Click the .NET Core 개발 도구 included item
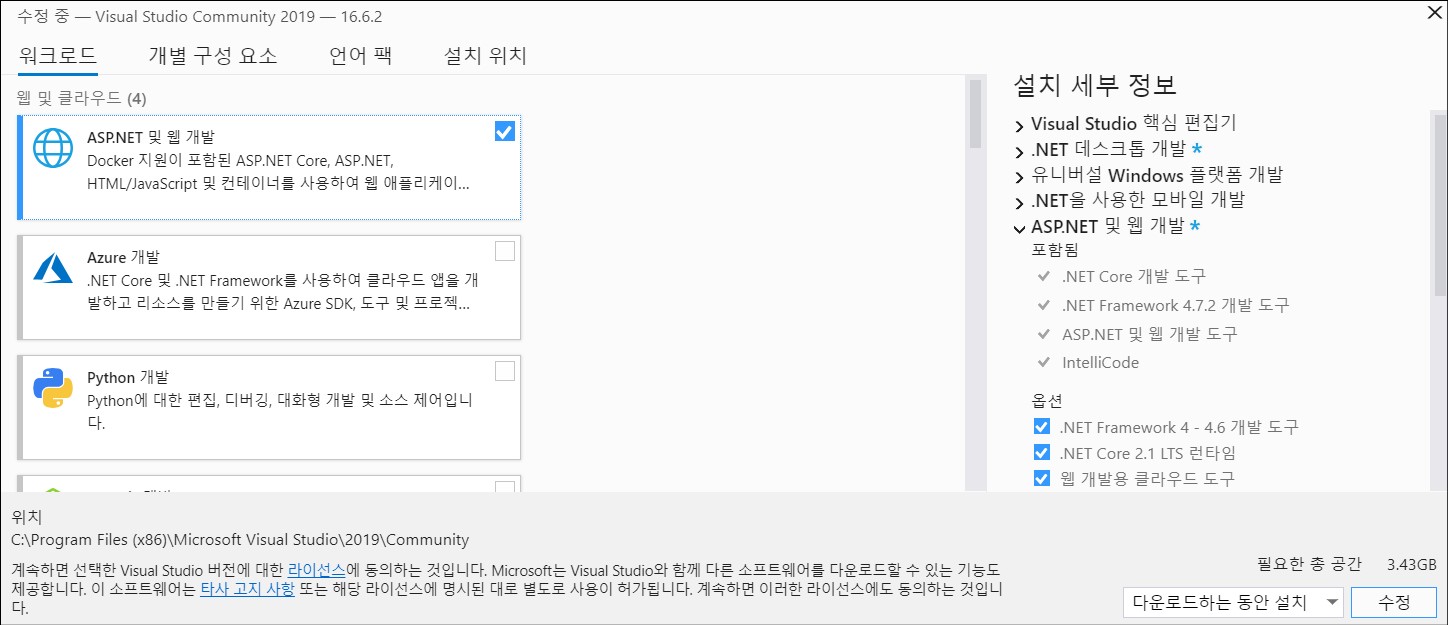1448x625 pixels. 1134,276
